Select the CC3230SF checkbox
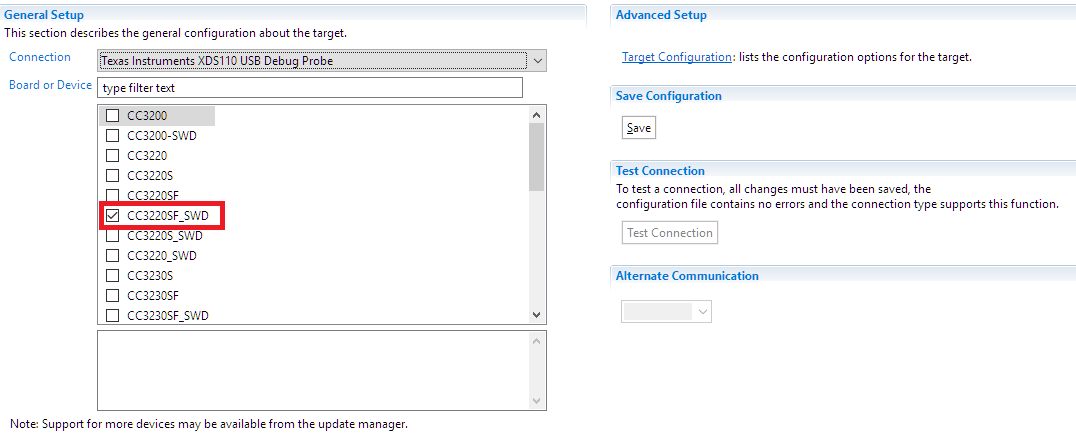1076x434 pixels. [113, 295]
